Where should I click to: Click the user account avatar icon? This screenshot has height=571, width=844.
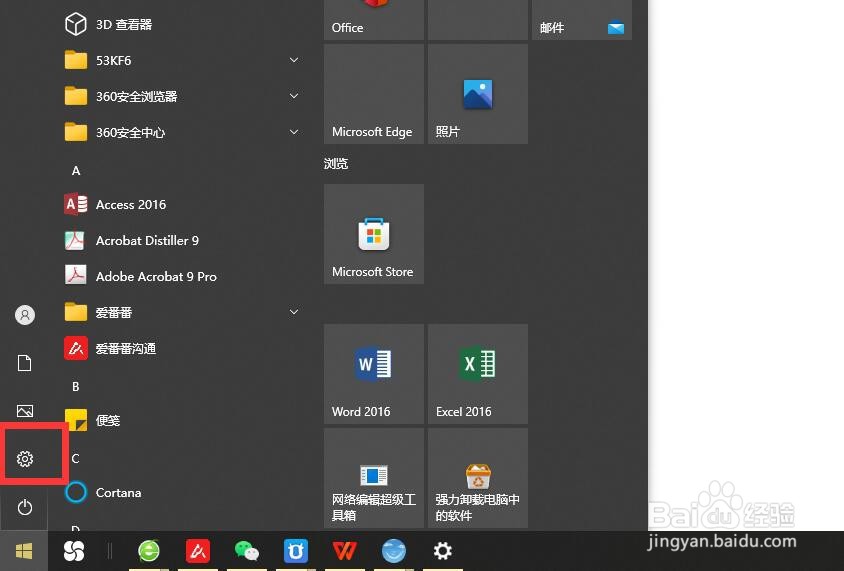click(25, 315)
